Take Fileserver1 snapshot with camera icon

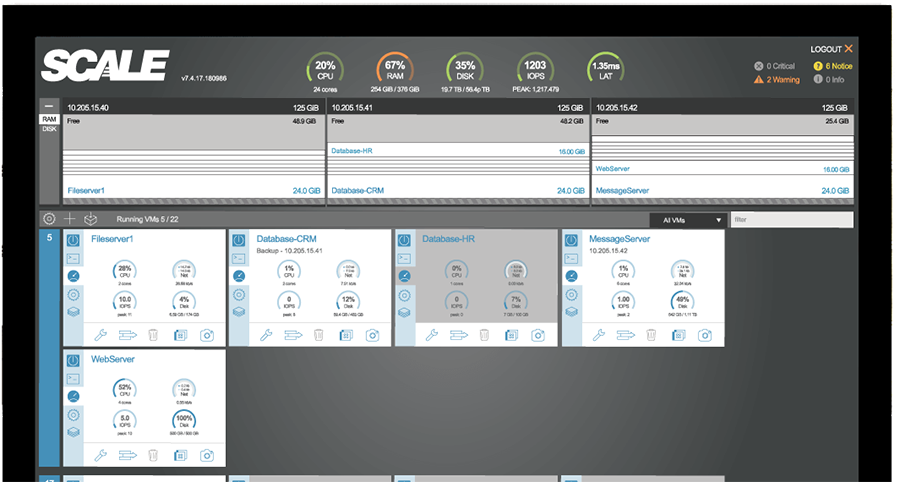click(207, 335)
